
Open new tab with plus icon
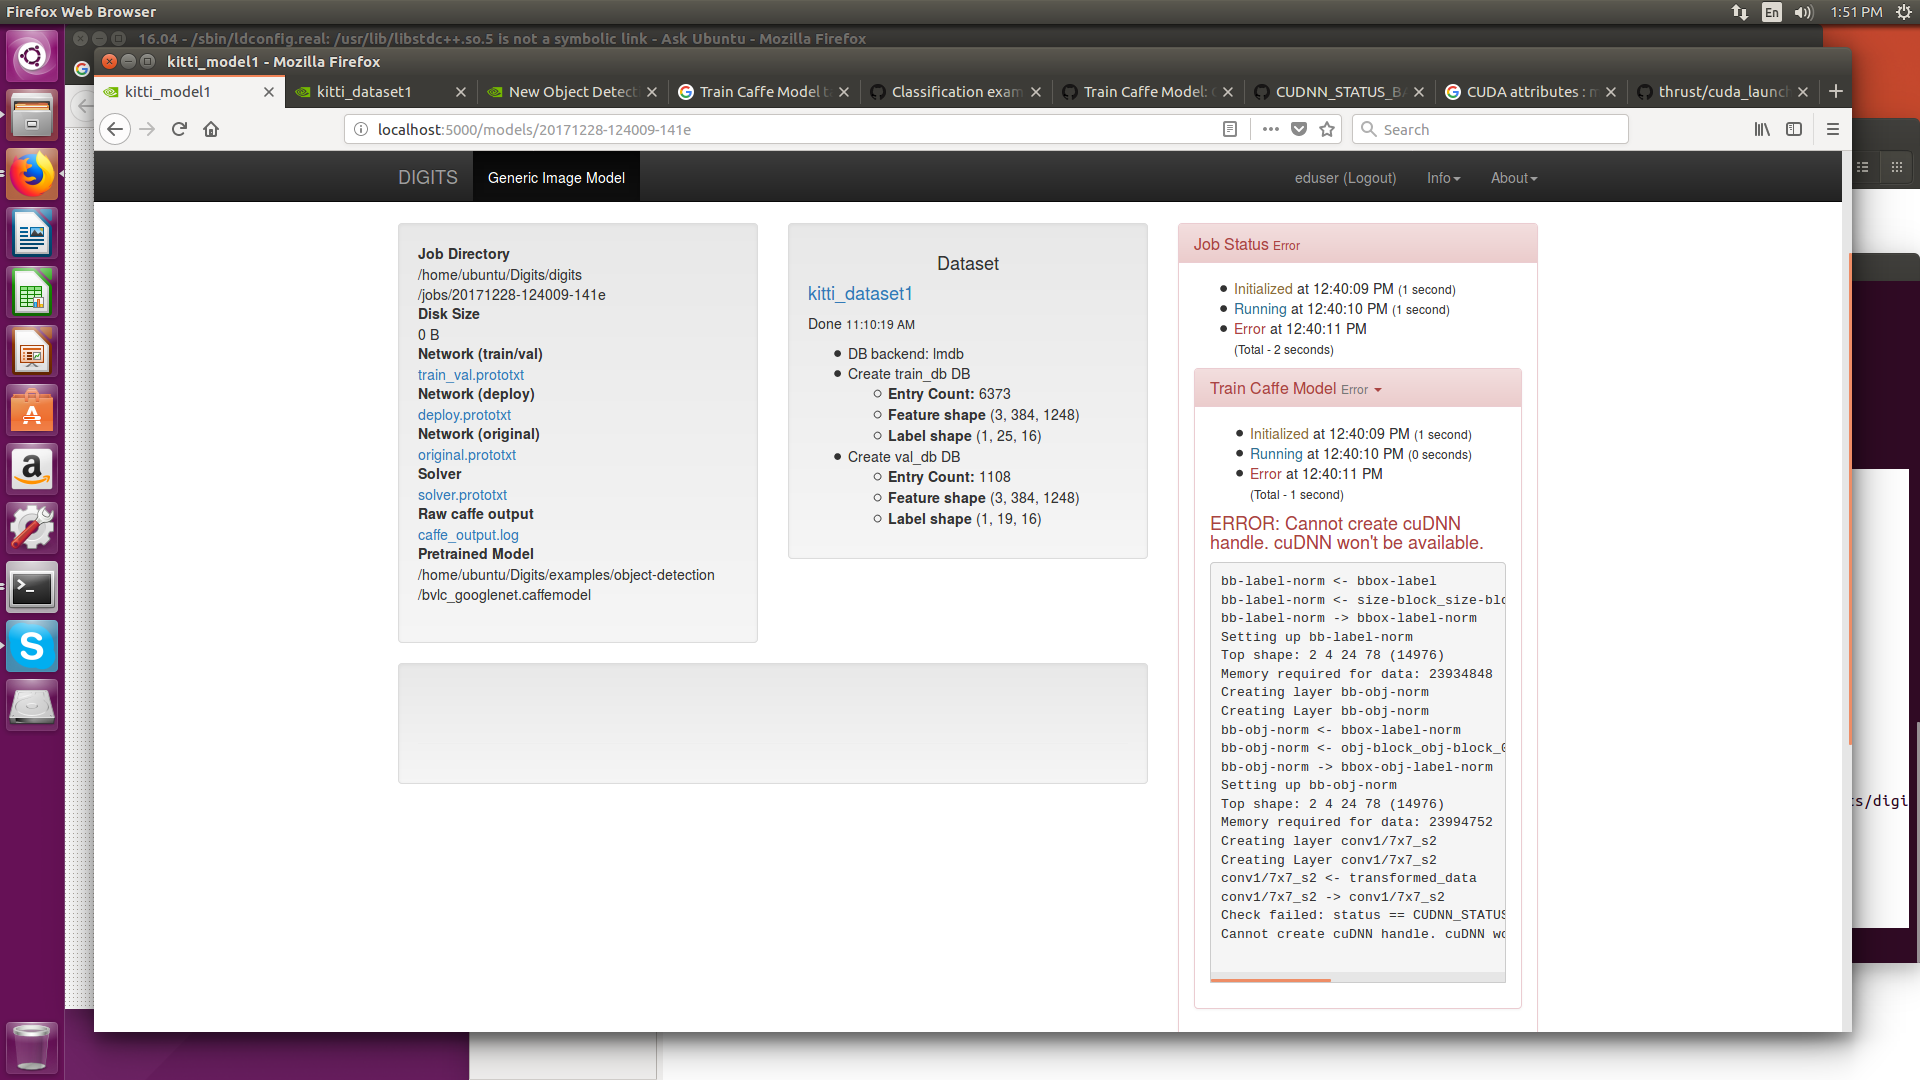pos(1835,91)
